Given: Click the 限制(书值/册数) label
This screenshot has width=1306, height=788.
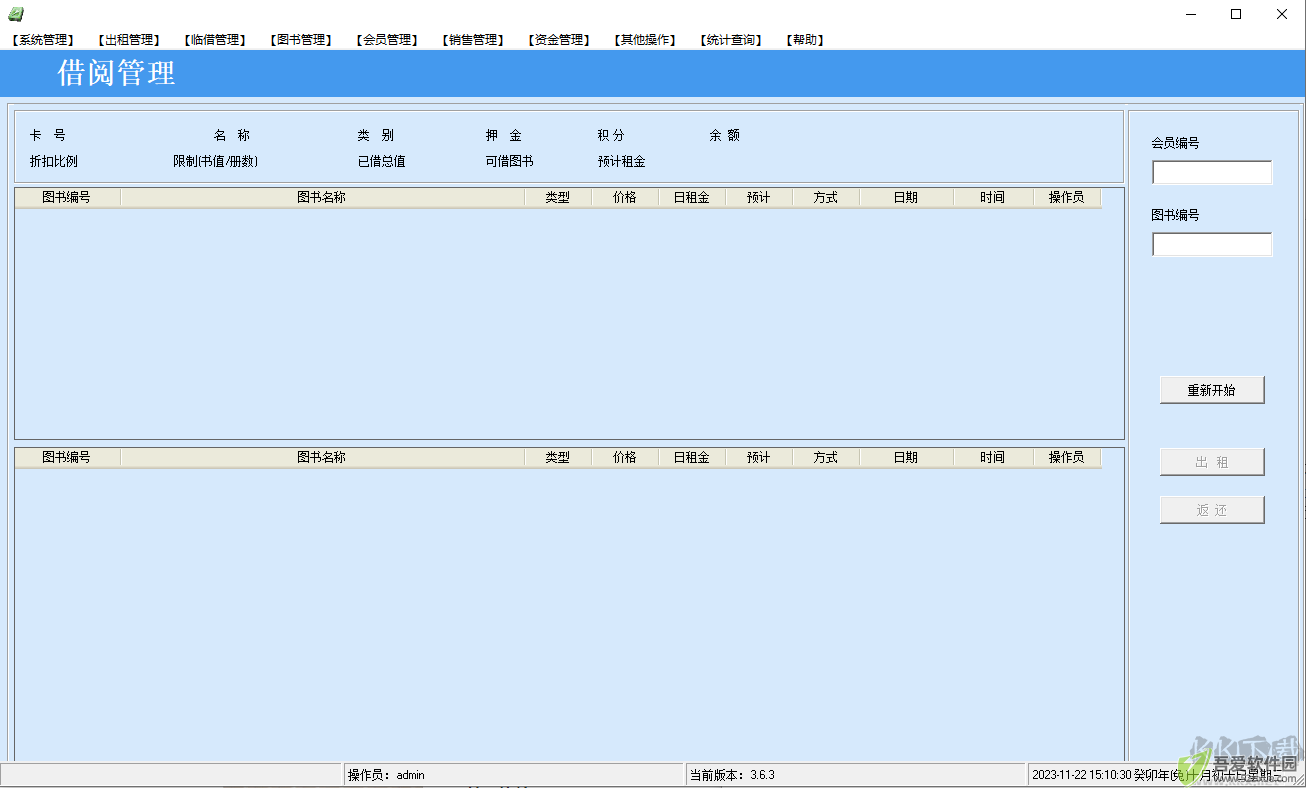Looking at the screenshot, I should 216,161.
